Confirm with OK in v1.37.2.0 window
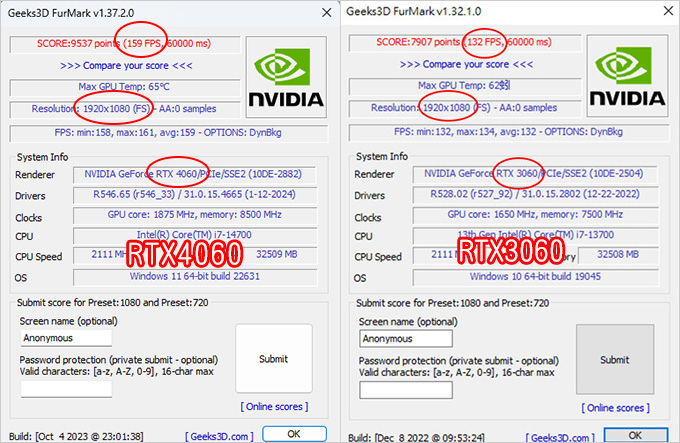 coord(294,434)
